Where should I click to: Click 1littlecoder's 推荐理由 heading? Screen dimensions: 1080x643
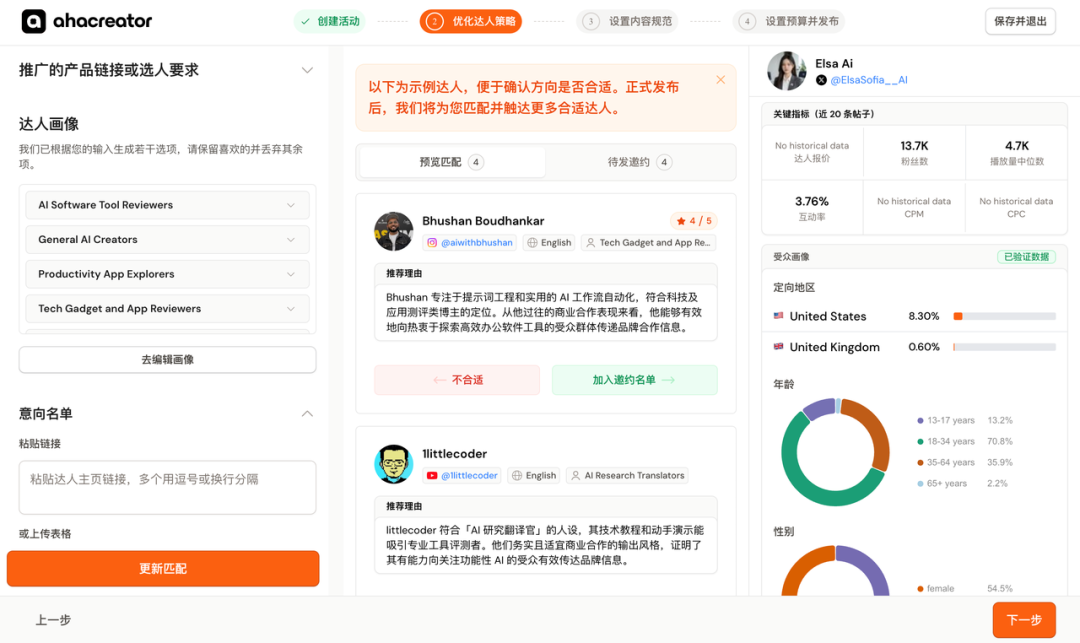(x=404, y=506)
